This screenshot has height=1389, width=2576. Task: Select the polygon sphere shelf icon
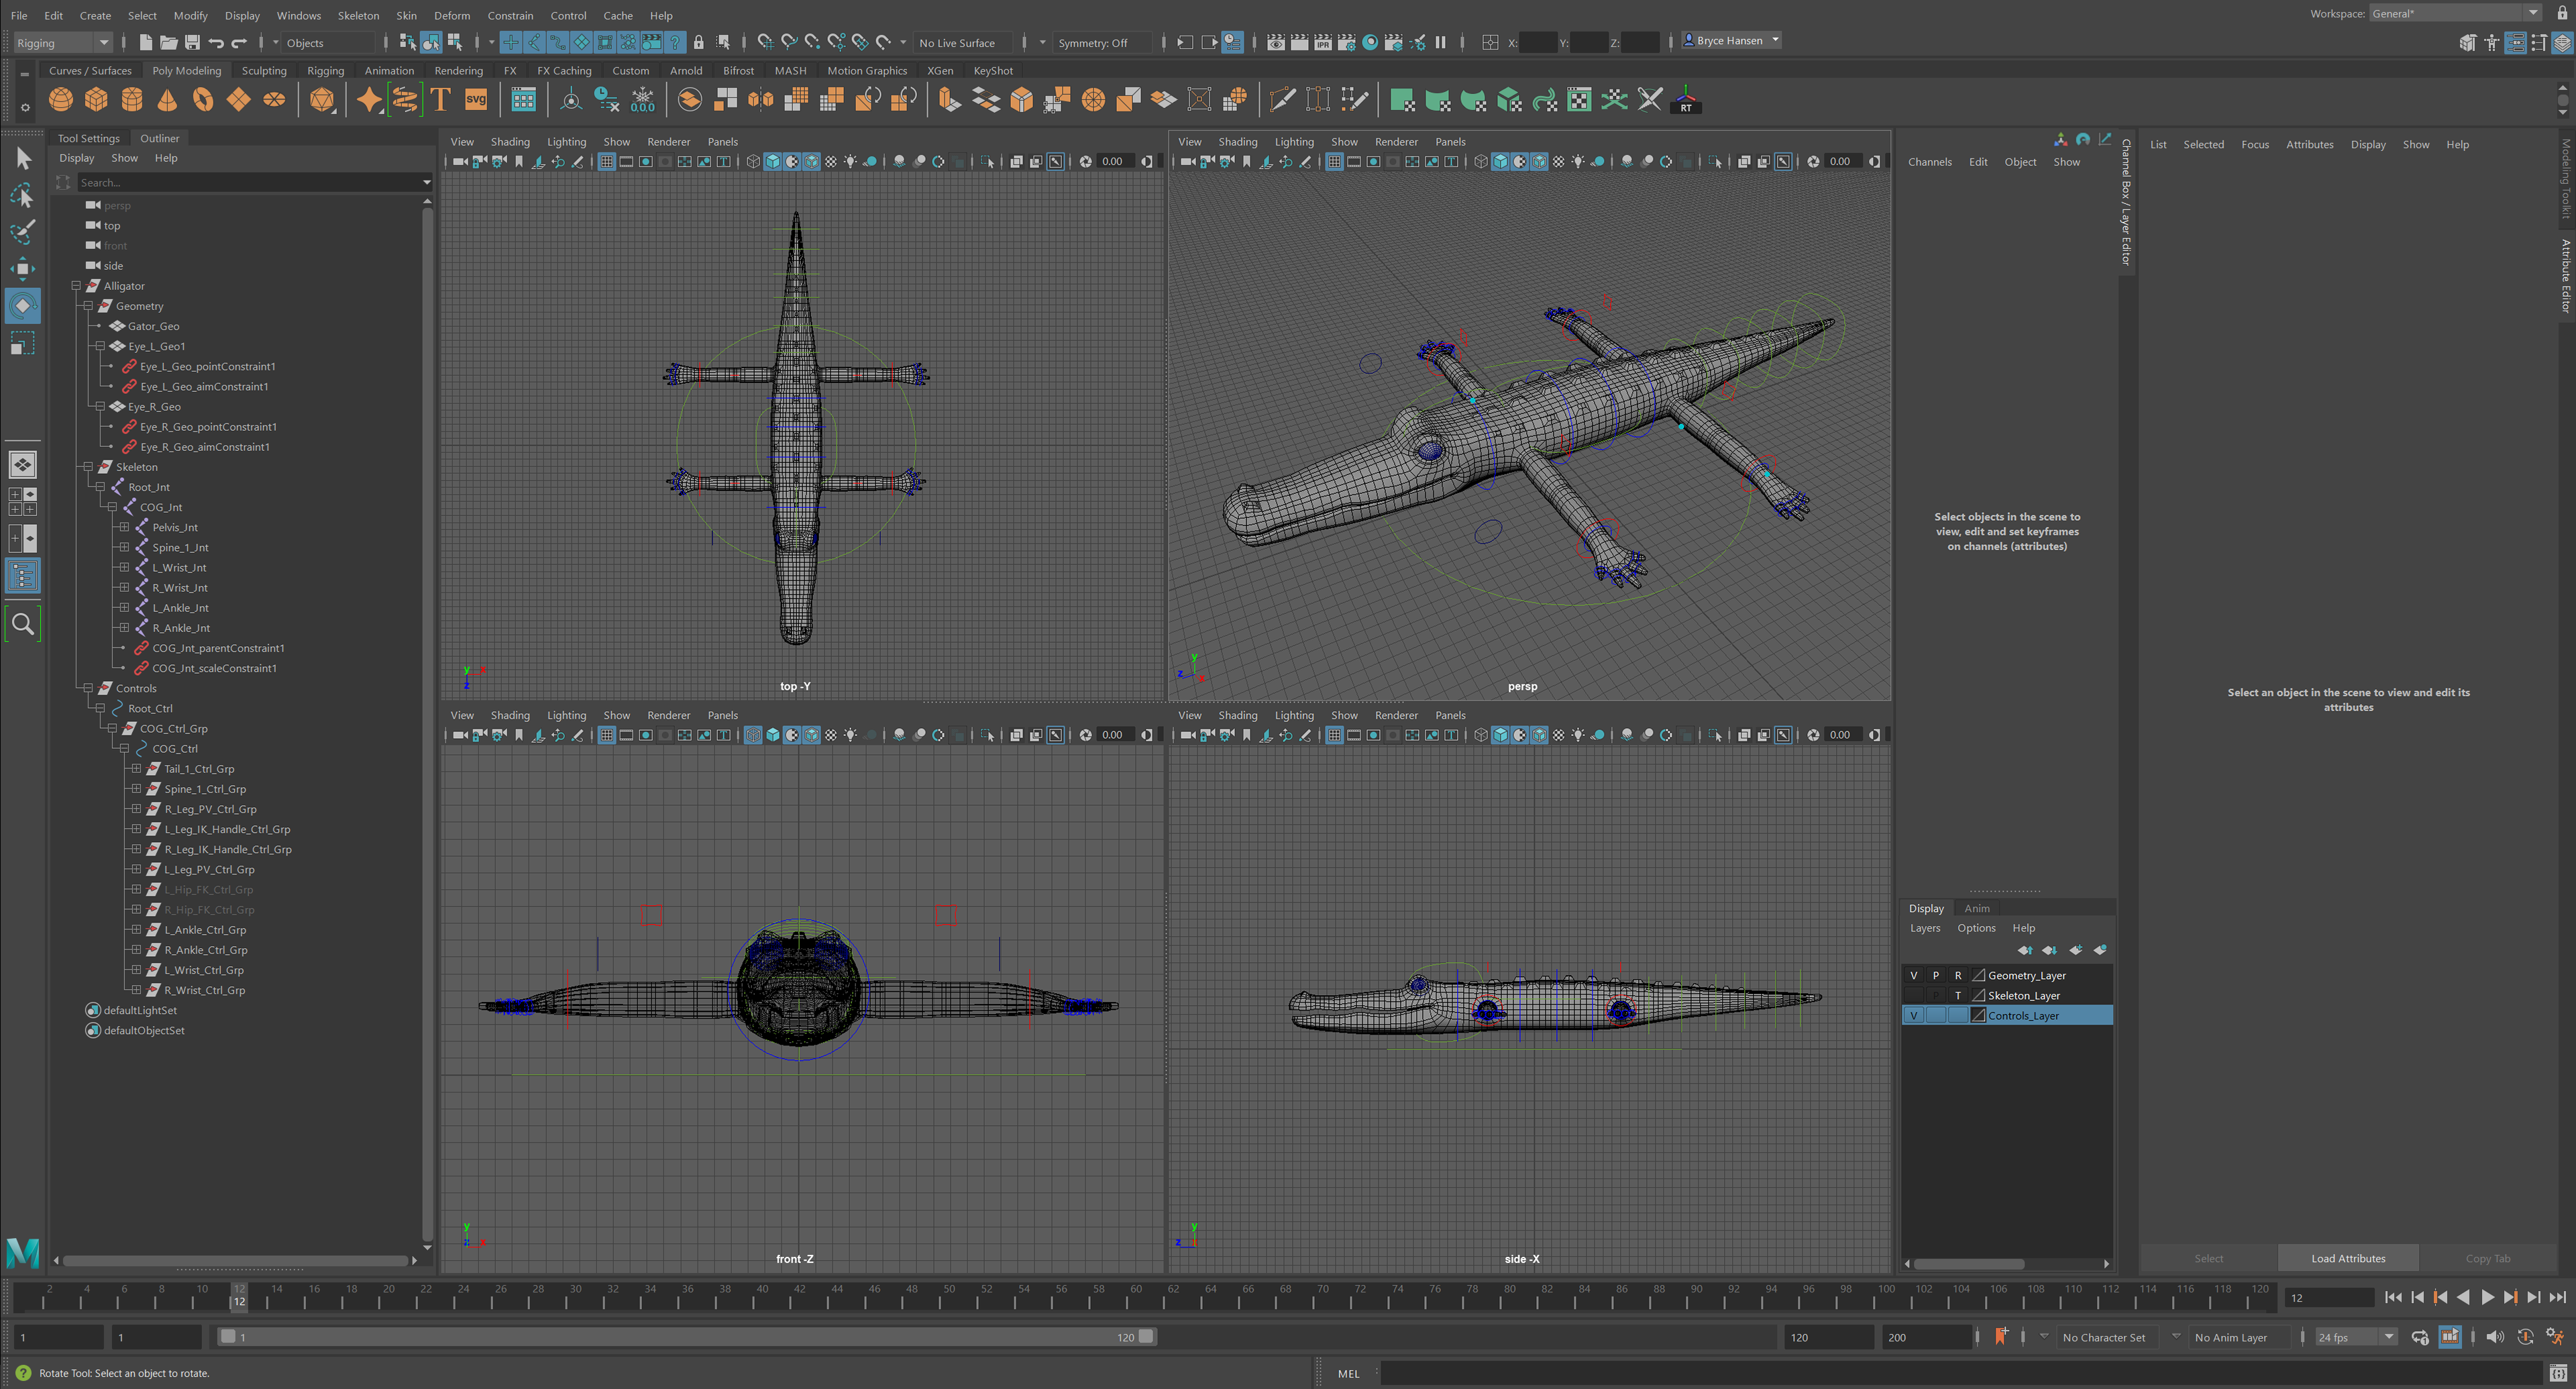(x=60, y=99)
